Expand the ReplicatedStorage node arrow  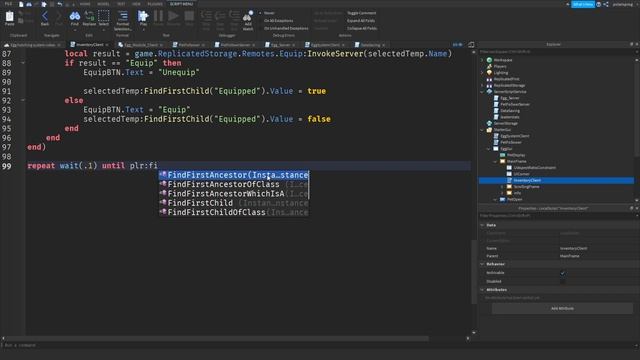pos(482,85)
